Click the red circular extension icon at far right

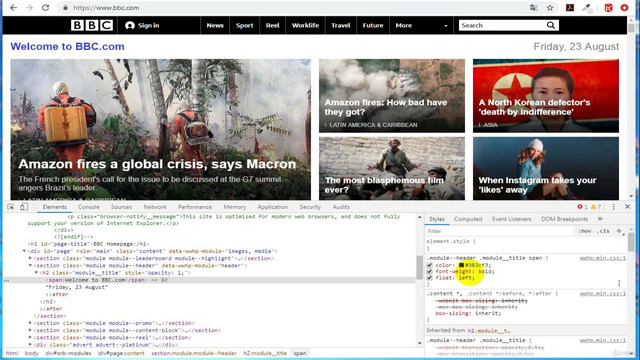(624, 8)
